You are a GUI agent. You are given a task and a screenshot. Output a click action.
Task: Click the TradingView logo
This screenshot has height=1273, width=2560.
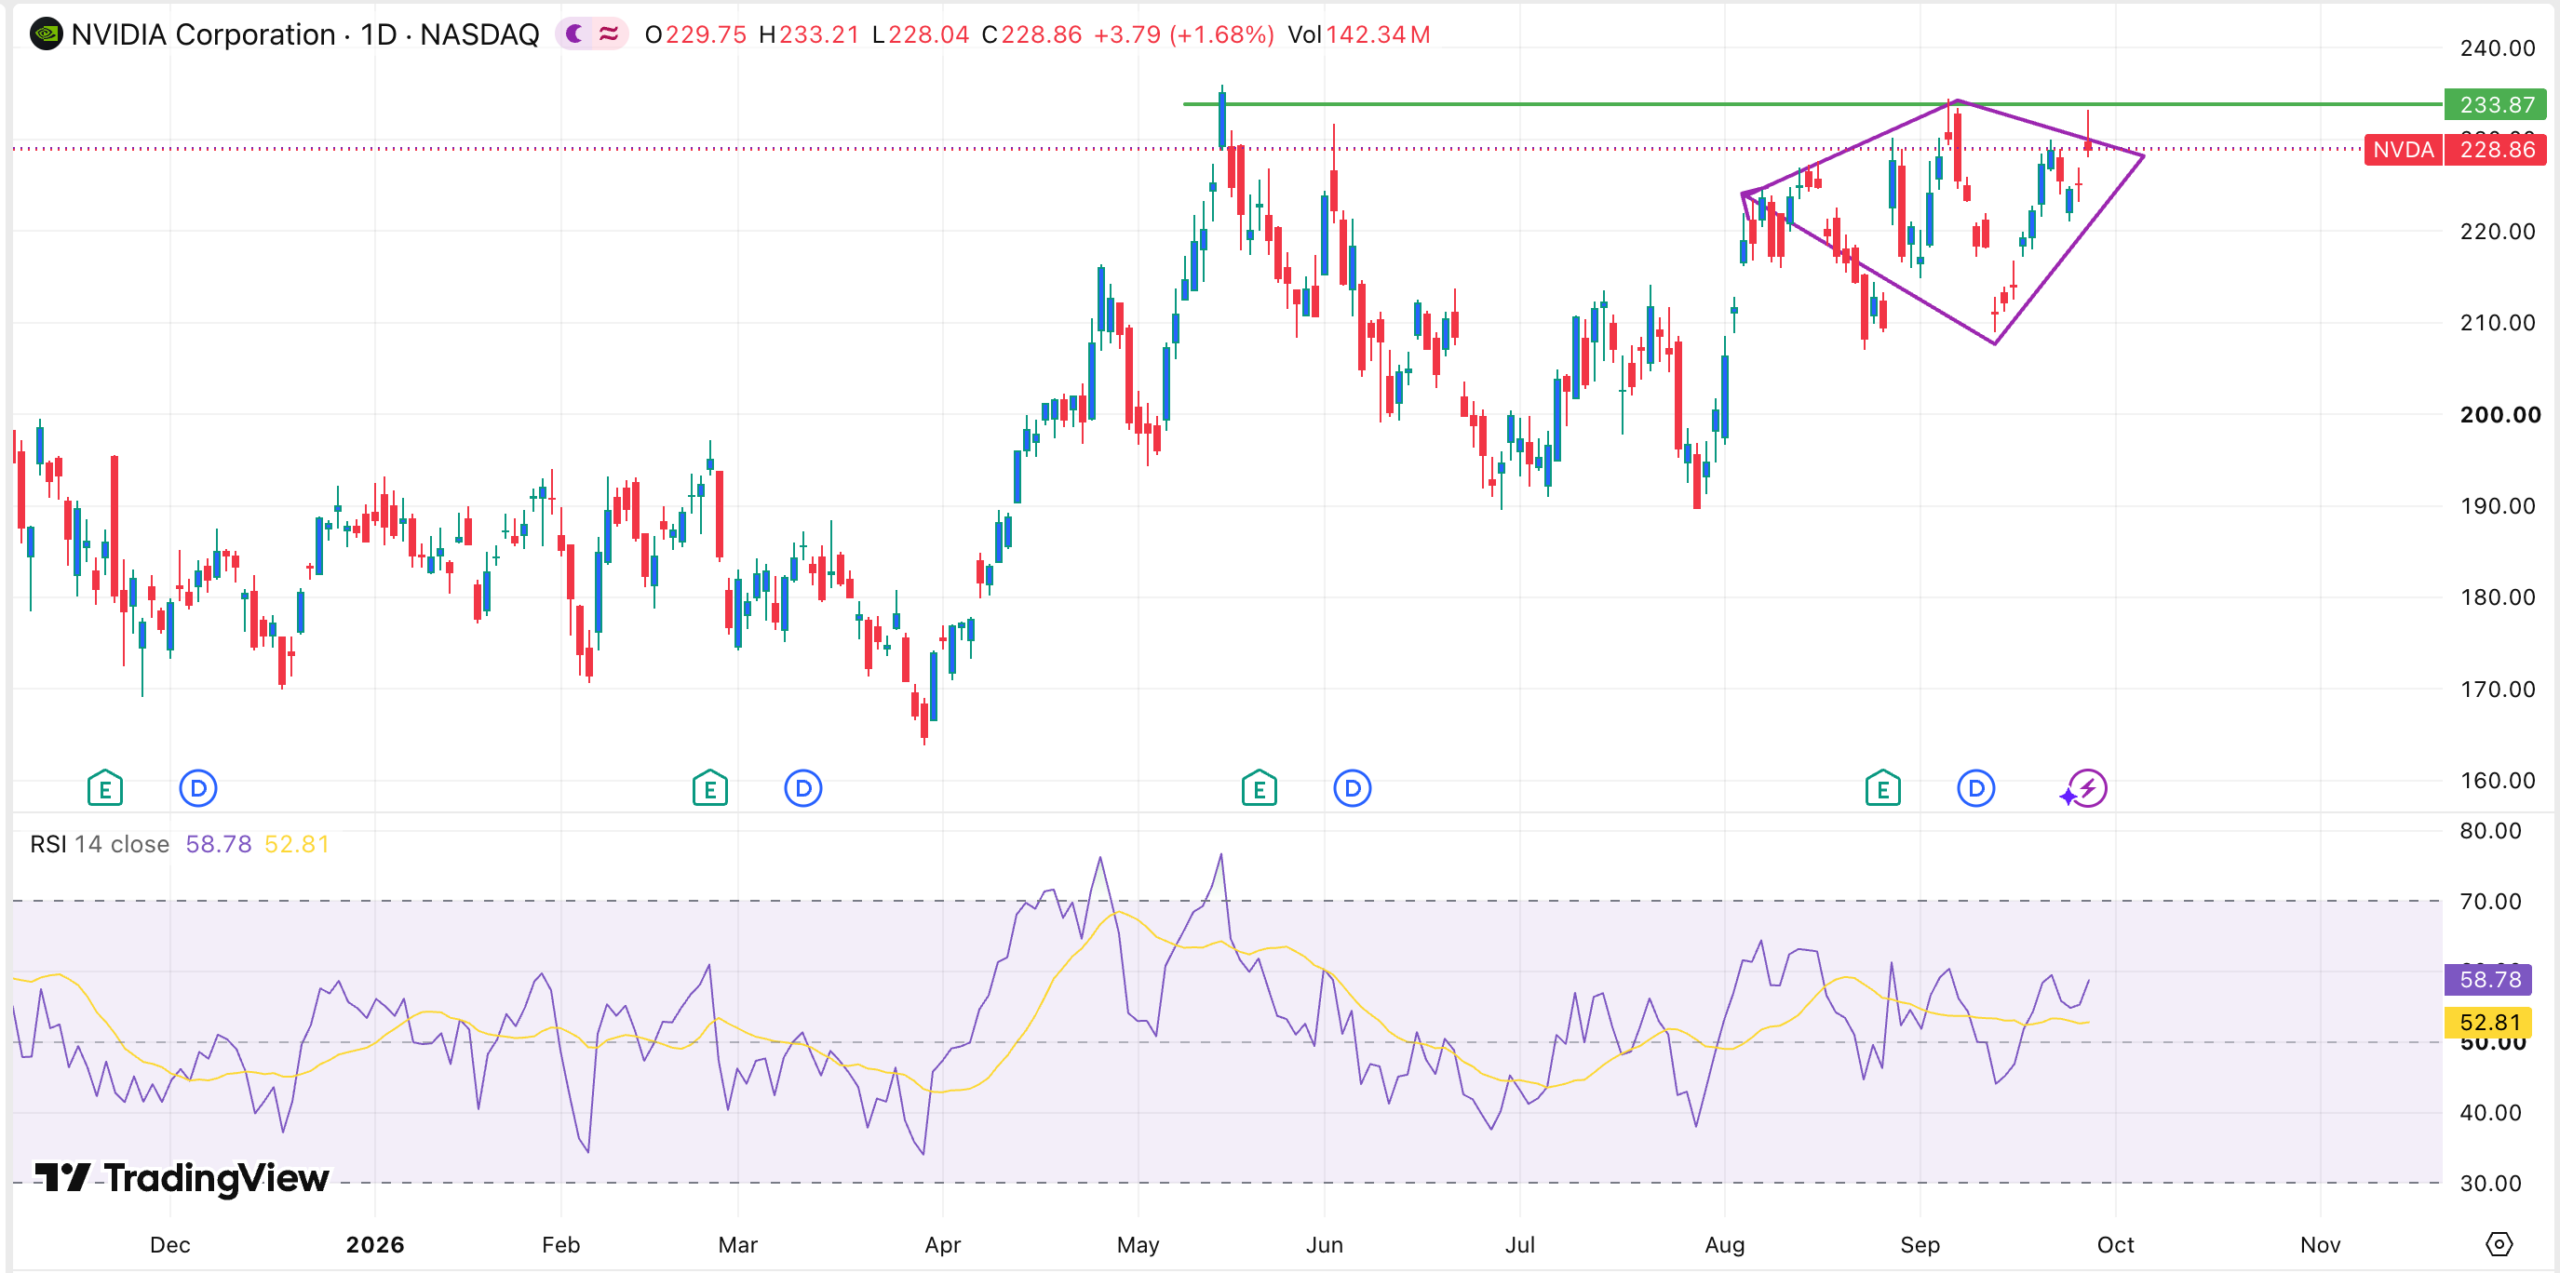[x=181, y=1178]
